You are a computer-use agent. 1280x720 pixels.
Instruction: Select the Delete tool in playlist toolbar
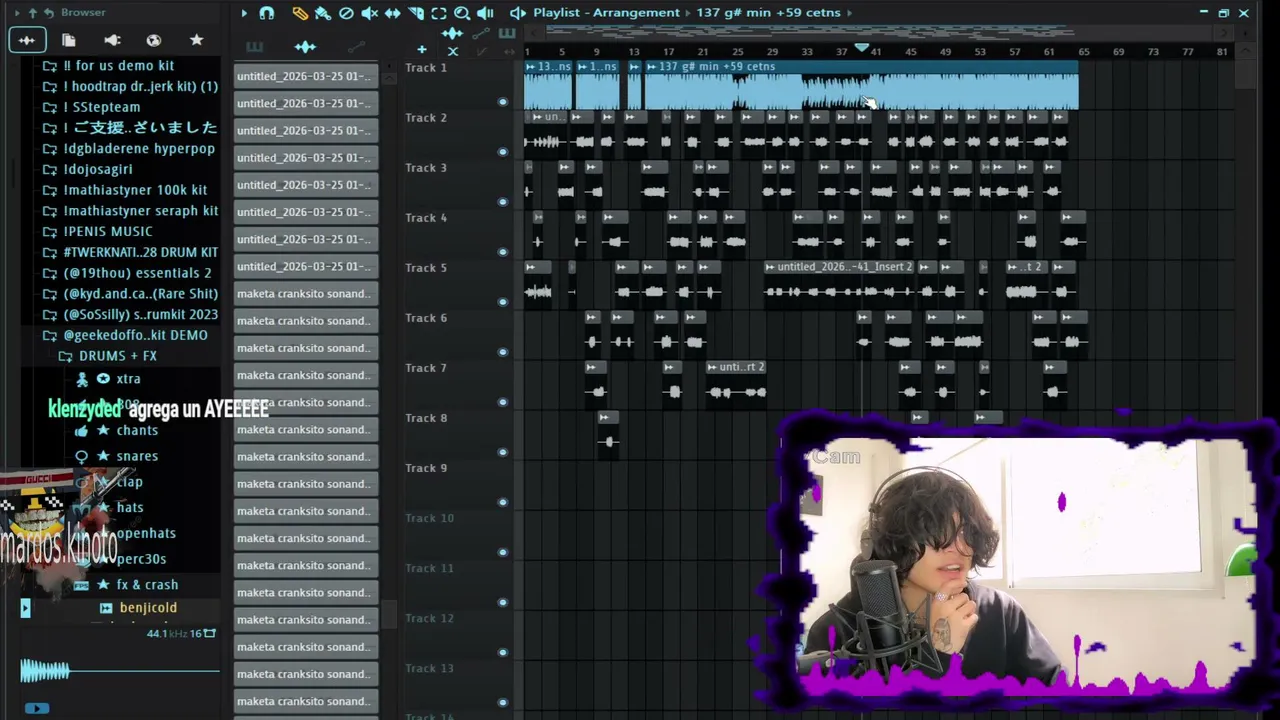[346, 13]
